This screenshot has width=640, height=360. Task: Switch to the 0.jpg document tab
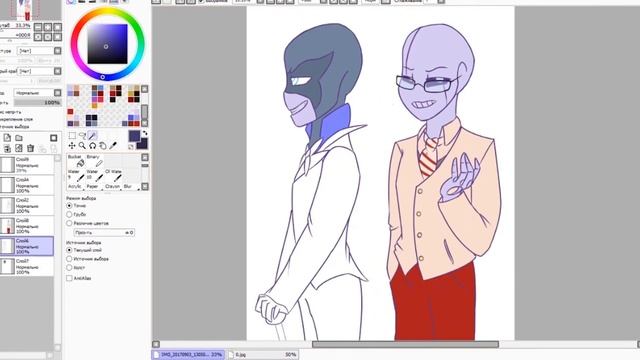pos(262,355)
